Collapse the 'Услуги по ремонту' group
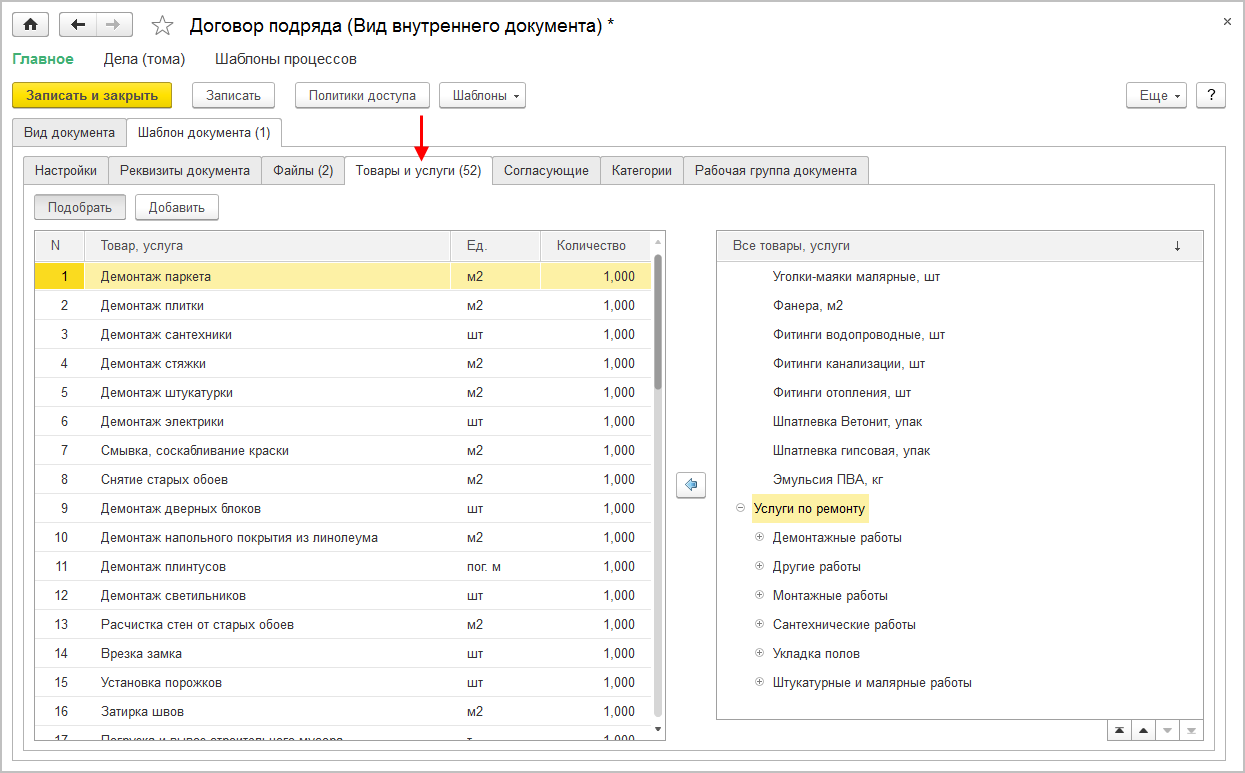The image size is (1245, 773). pyautogui.click(x=740, y=508)
